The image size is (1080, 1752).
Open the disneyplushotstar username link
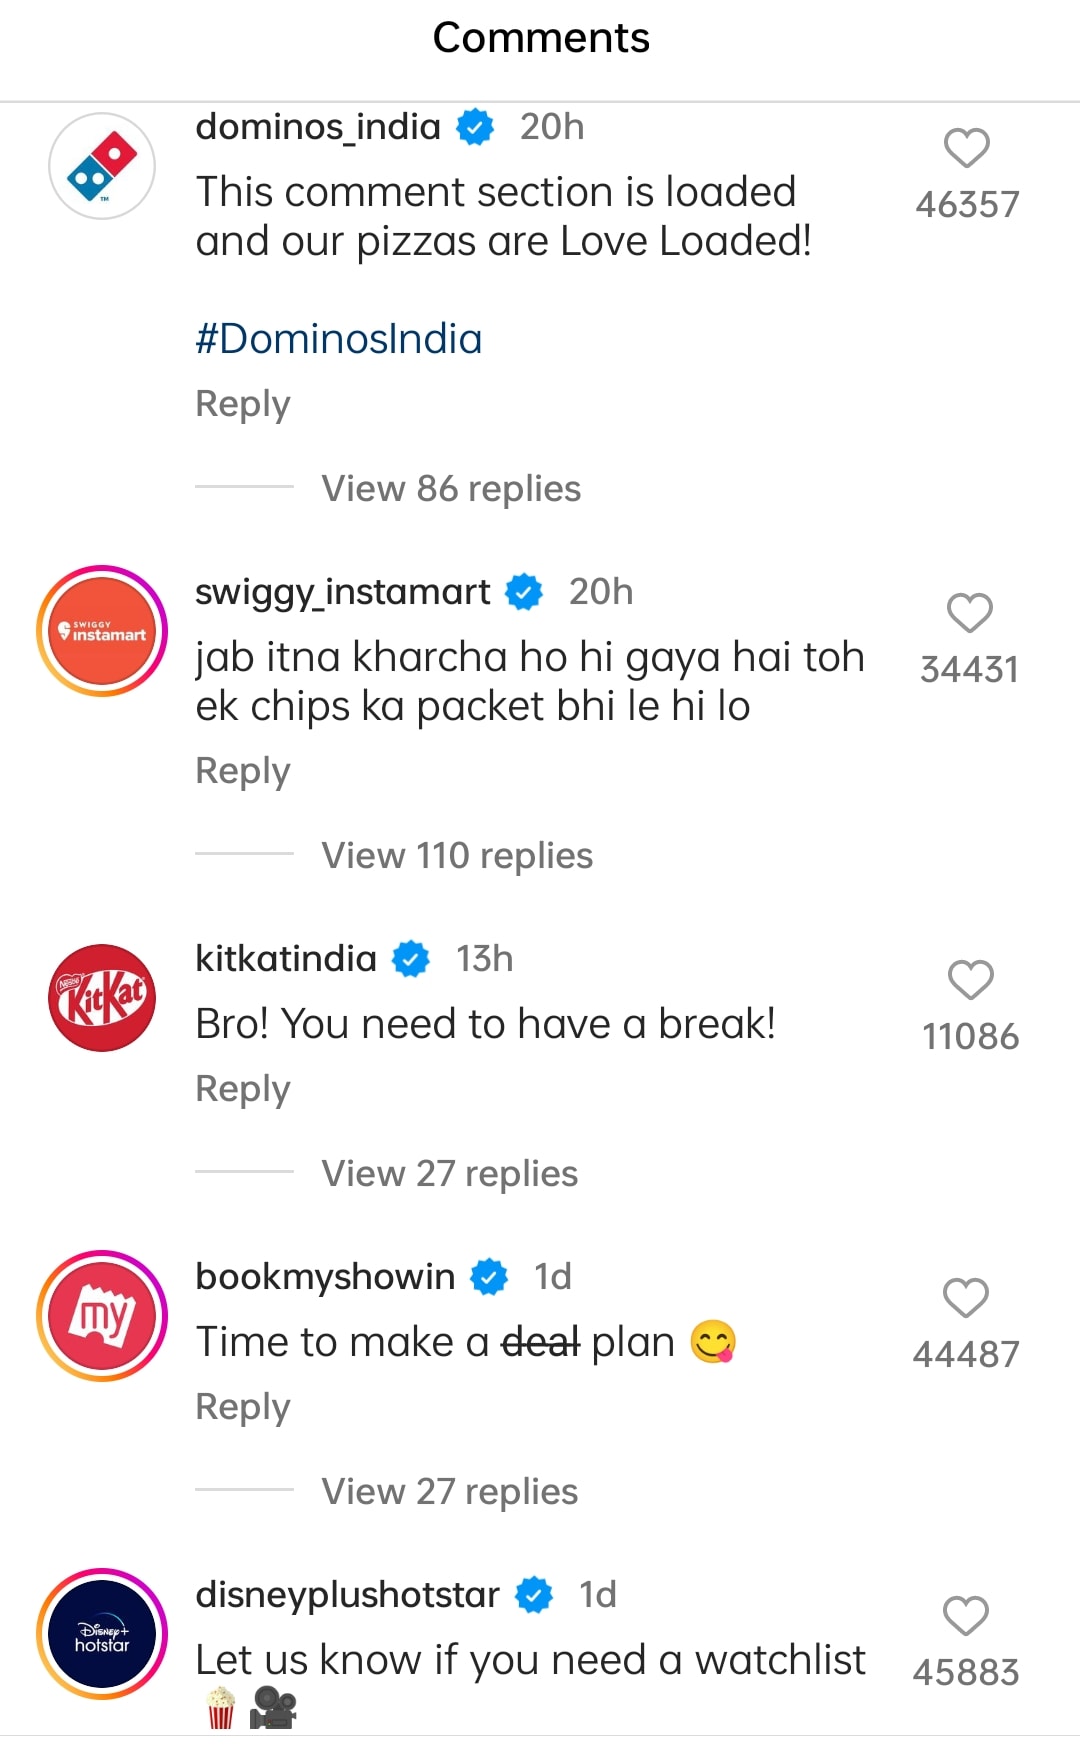[x=347, y=1595]
